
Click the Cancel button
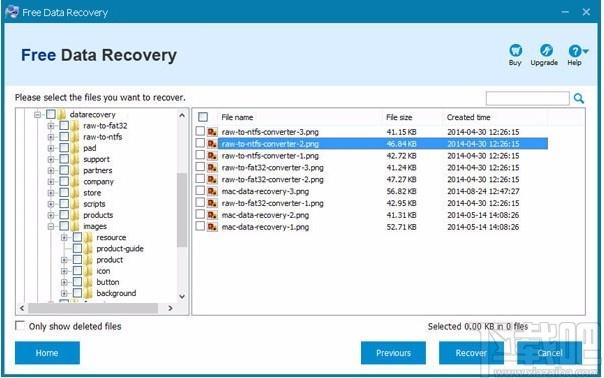(x=549, y=353)
